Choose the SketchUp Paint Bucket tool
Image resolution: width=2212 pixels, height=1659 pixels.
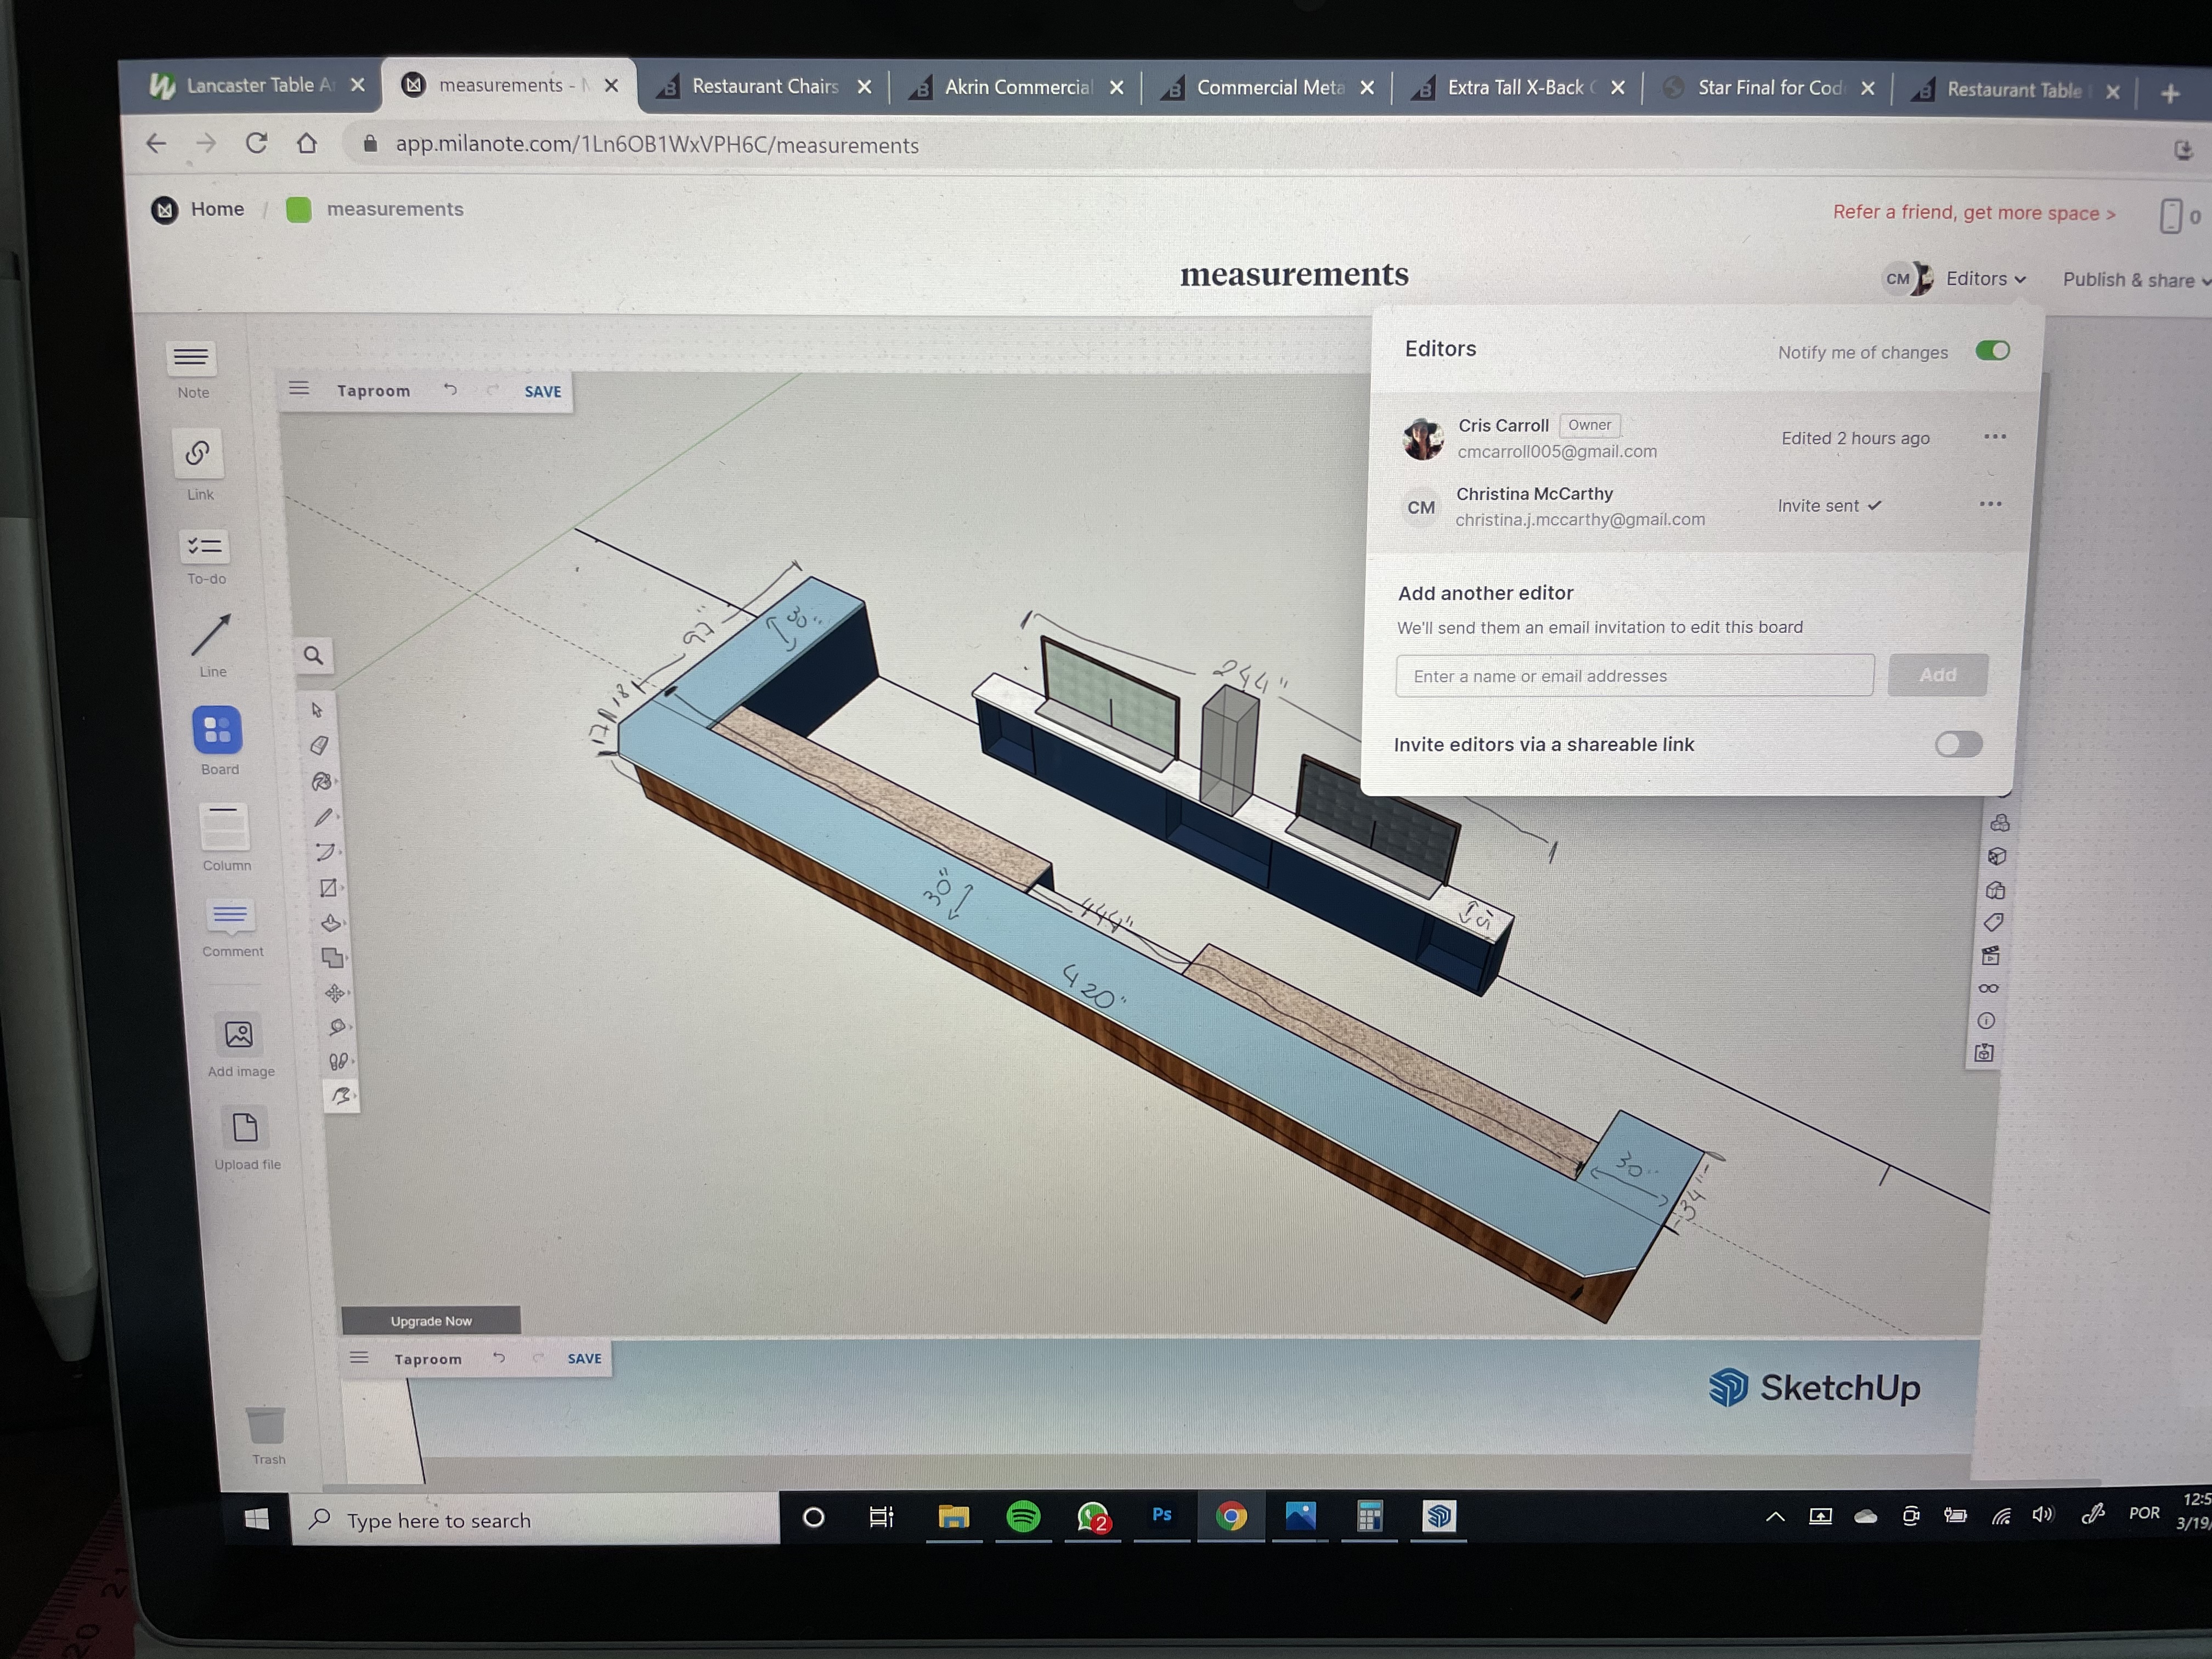tap(321, 781)
